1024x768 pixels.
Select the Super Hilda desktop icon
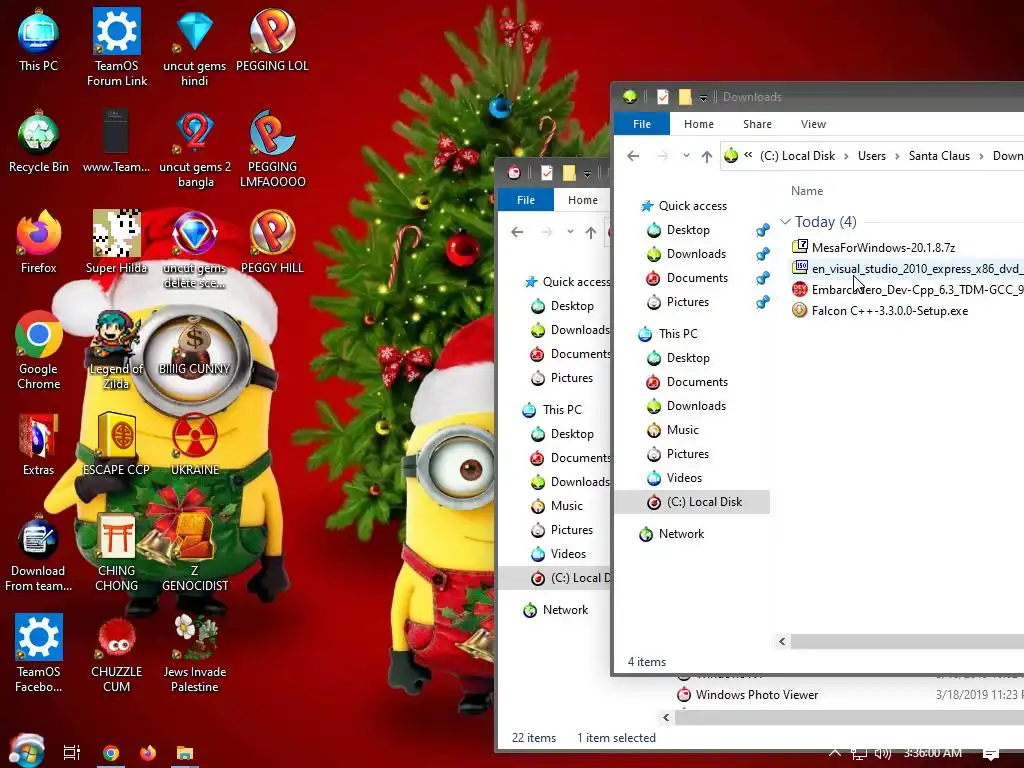pyautogui.click(x=116, y=242)
